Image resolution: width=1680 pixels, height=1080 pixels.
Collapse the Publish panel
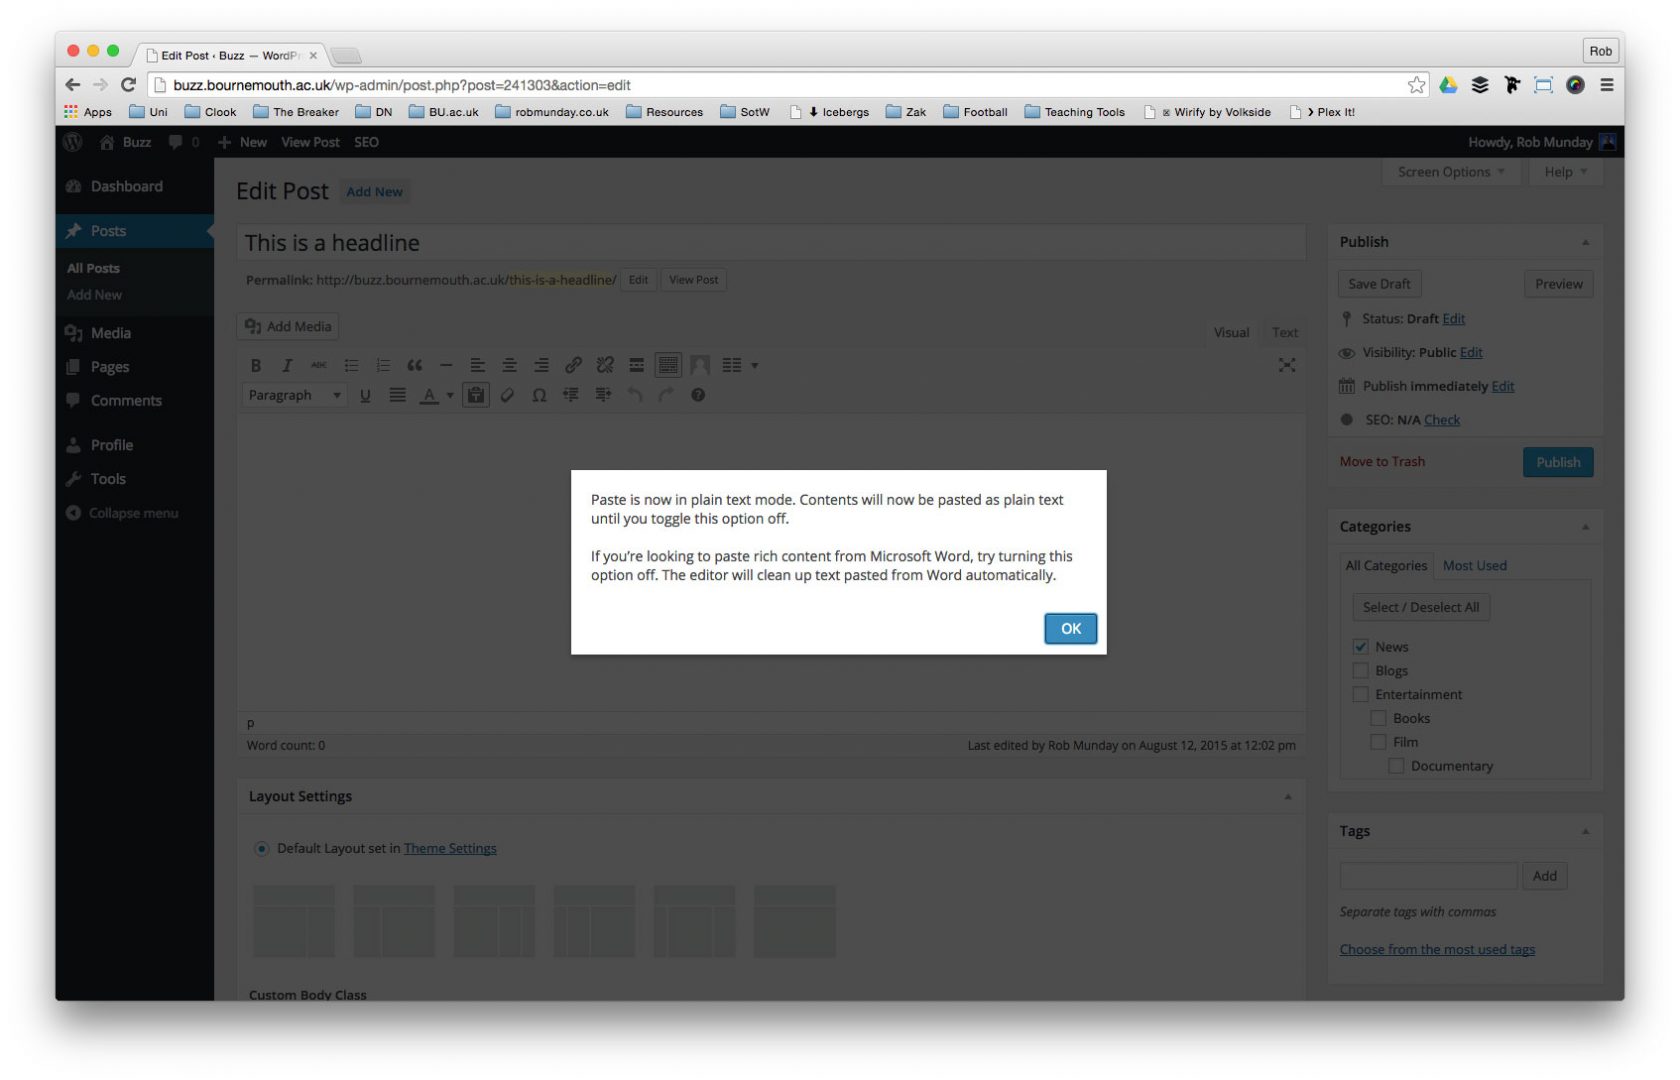(x=1585, y=242)
